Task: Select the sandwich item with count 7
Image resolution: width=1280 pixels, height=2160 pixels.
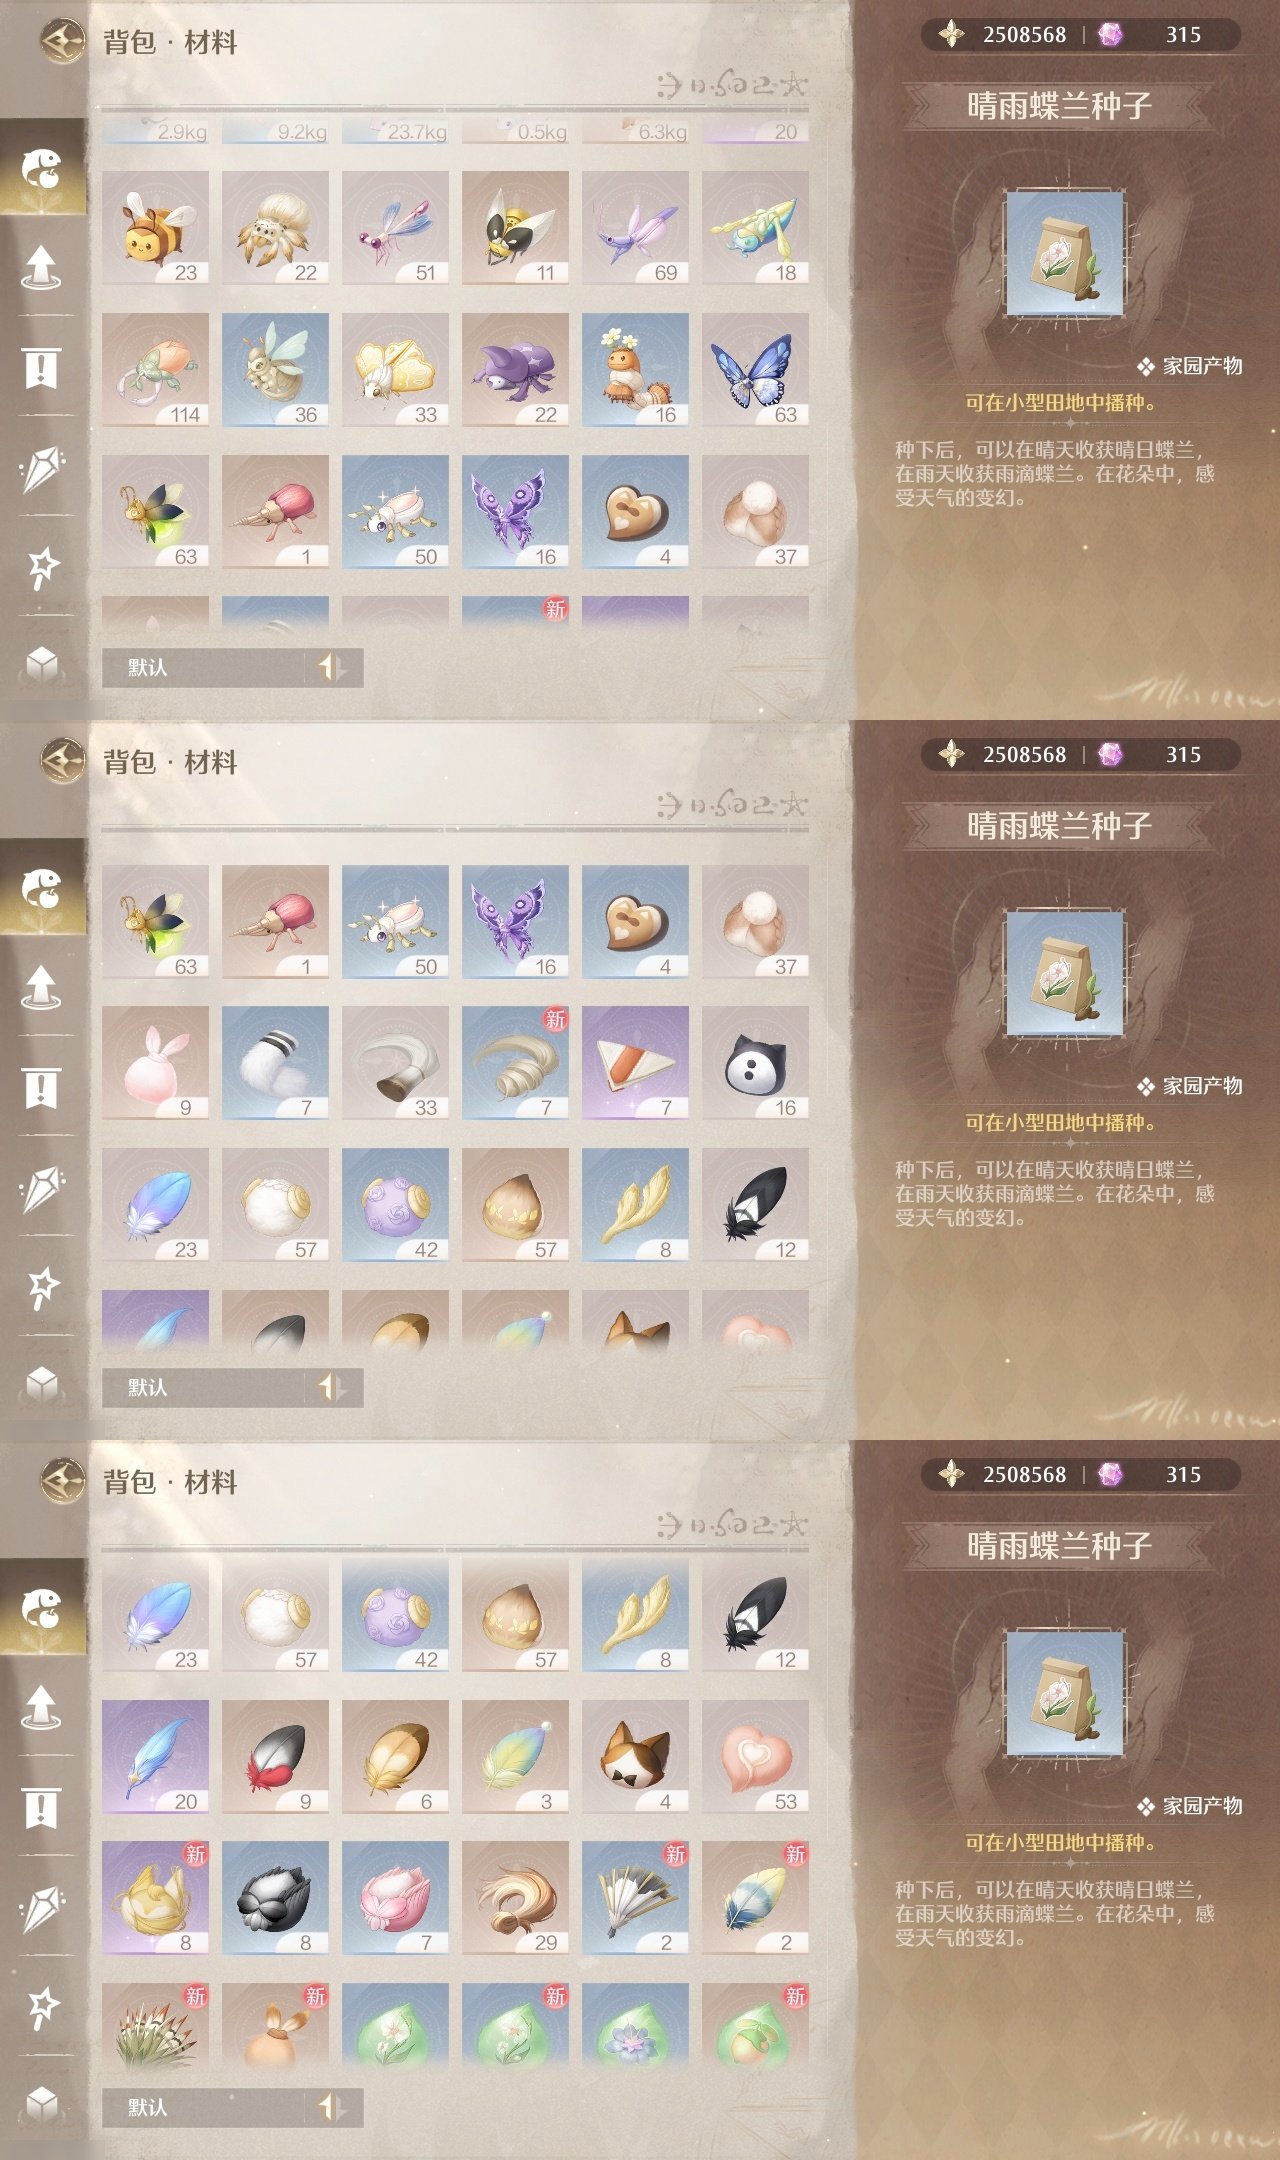Action: tap(635, 1063)
